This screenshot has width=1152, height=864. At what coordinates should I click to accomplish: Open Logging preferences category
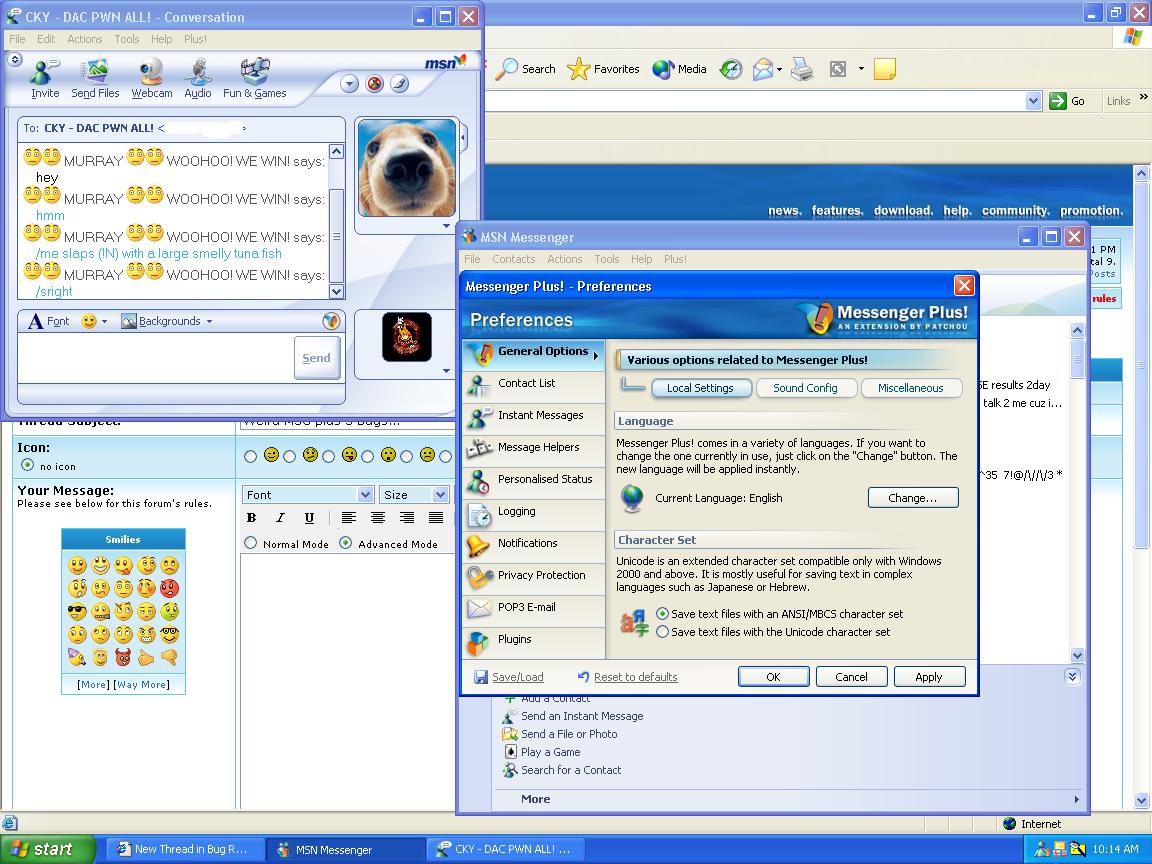(516, 512)
